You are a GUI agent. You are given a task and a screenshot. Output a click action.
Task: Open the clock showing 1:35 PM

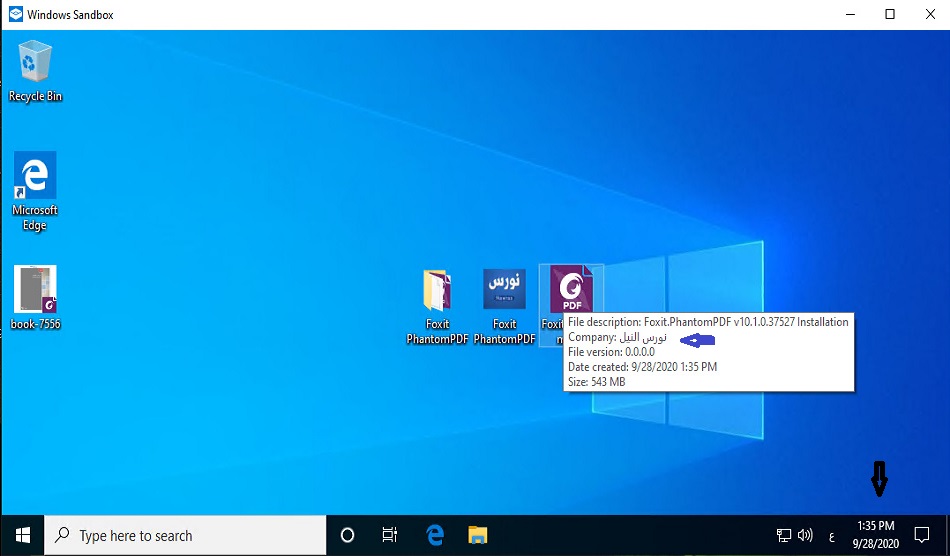[x=876, y=535]
